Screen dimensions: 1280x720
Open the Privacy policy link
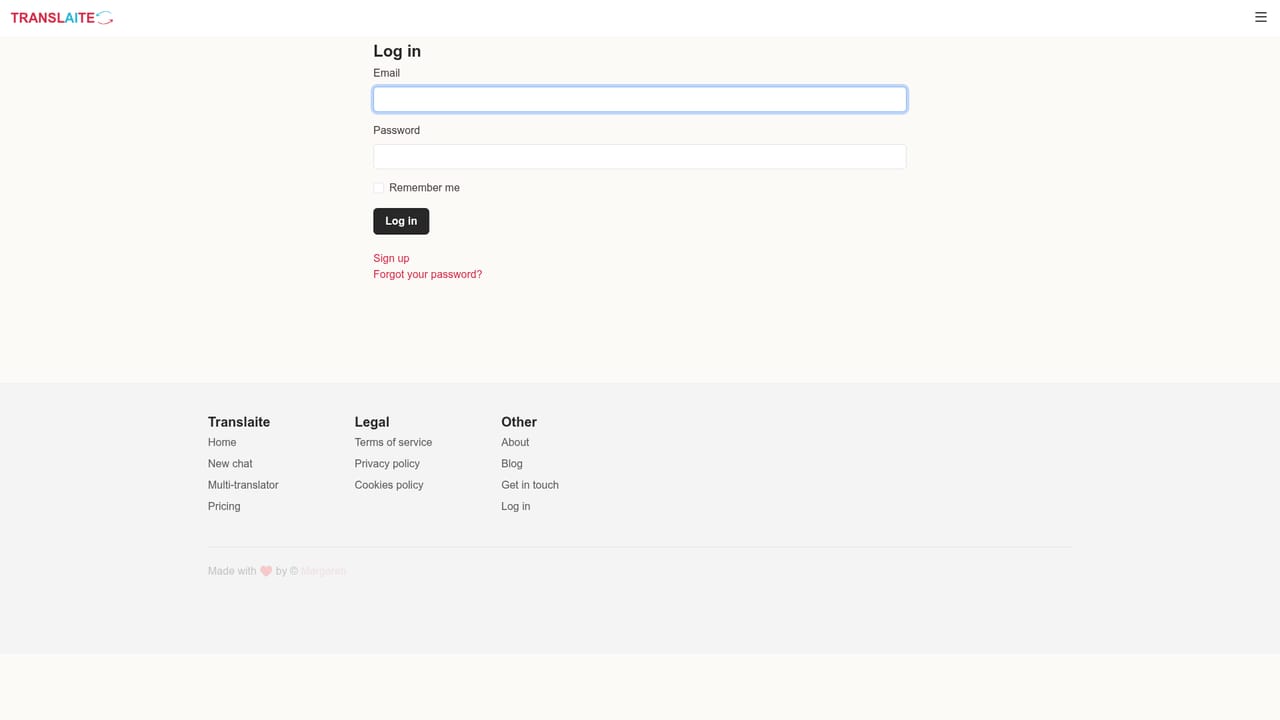click(x=387, y=464)
